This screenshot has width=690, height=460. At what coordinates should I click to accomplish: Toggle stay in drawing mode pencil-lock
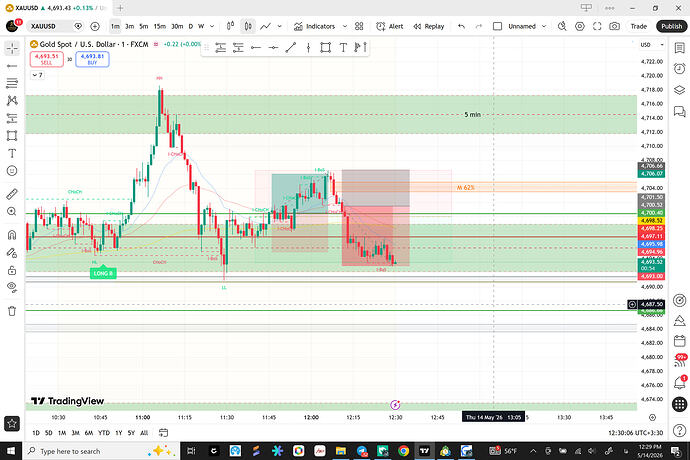(x=12, y=253)
